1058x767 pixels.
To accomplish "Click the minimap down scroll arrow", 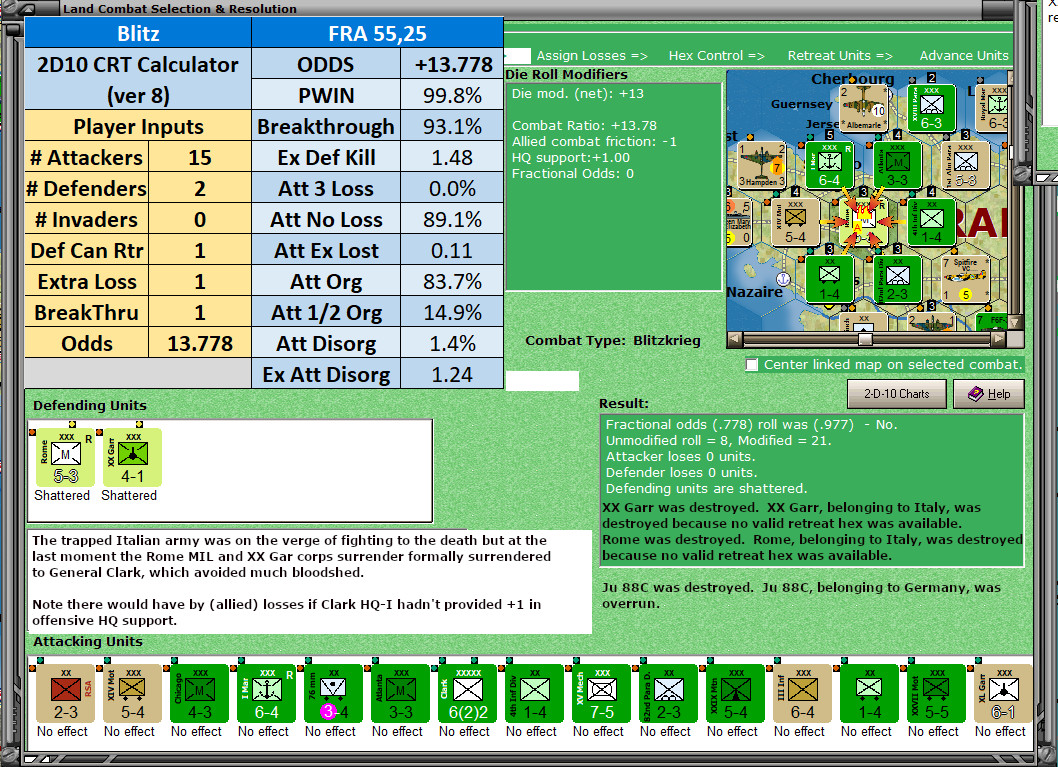I will (1015, 322).
